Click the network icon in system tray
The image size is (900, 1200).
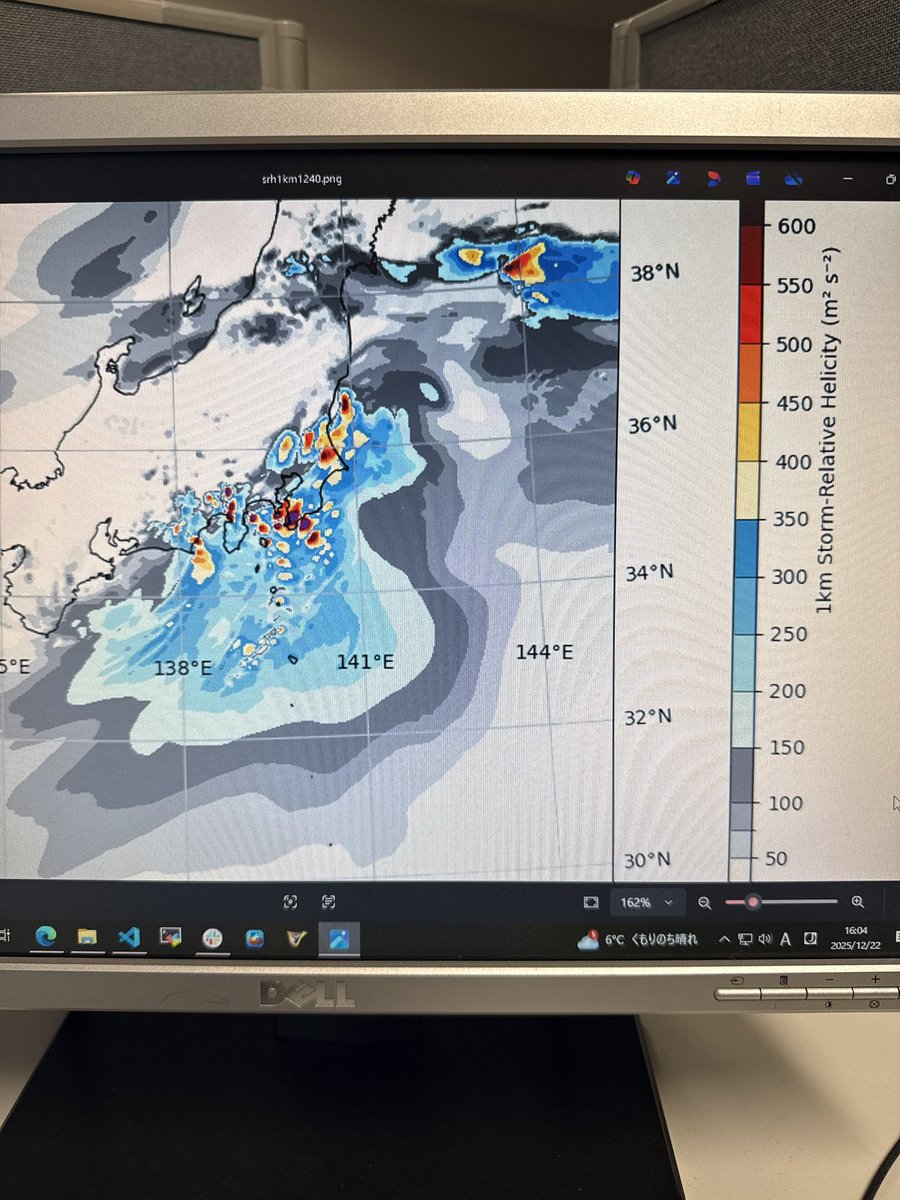point(744,940)
